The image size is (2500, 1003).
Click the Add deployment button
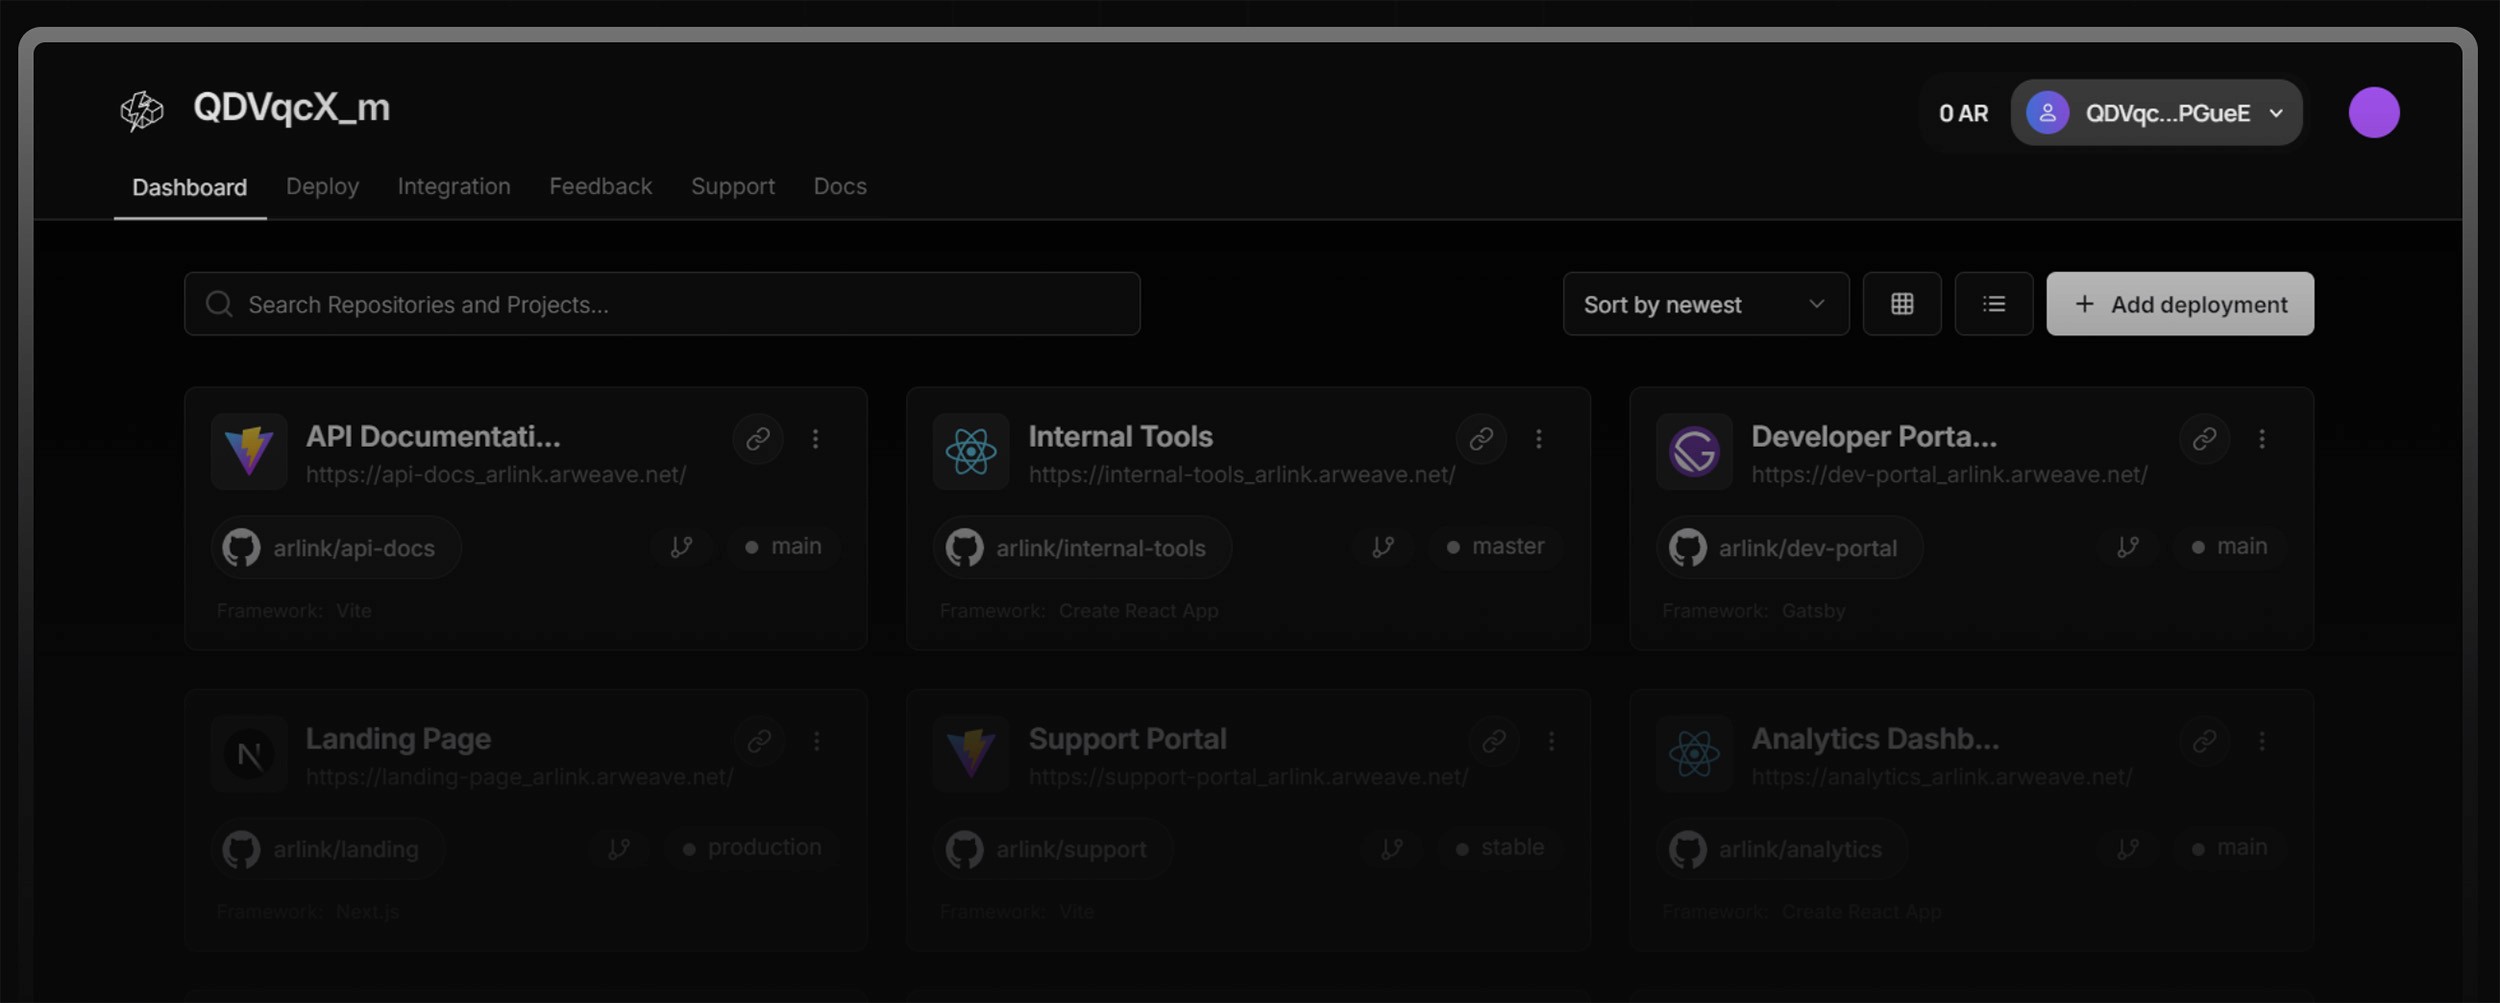pyautogui.click(x=2179, y=304)
